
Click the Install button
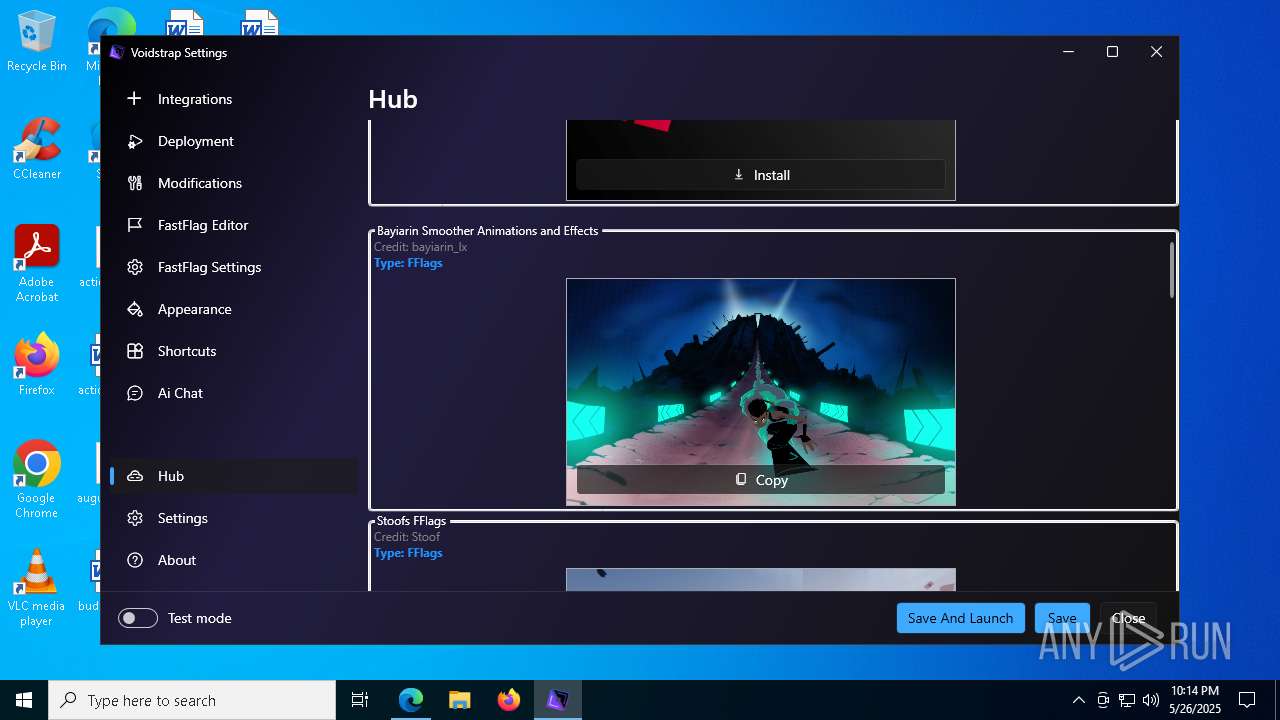[x=761, y=175]
